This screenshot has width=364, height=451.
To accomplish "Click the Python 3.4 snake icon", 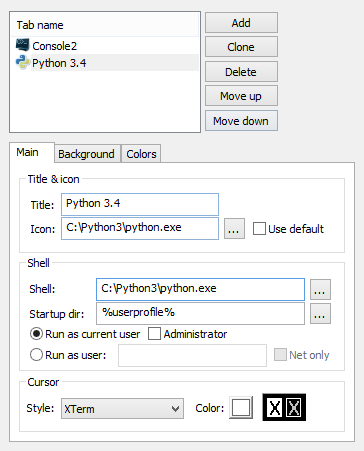I will point(23,62).
